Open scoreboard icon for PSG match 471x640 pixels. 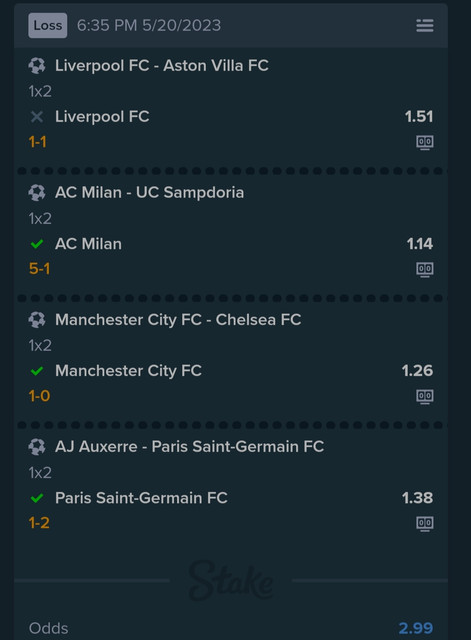click(424, 523)
